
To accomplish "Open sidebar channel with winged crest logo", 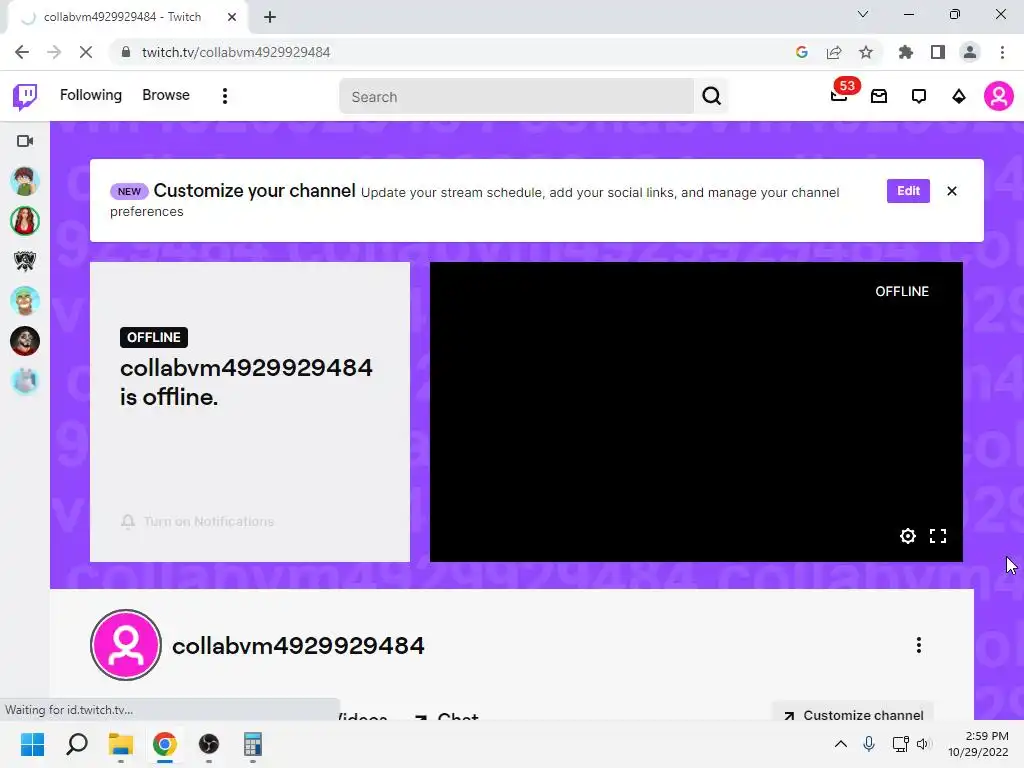I will click(25, 261).
